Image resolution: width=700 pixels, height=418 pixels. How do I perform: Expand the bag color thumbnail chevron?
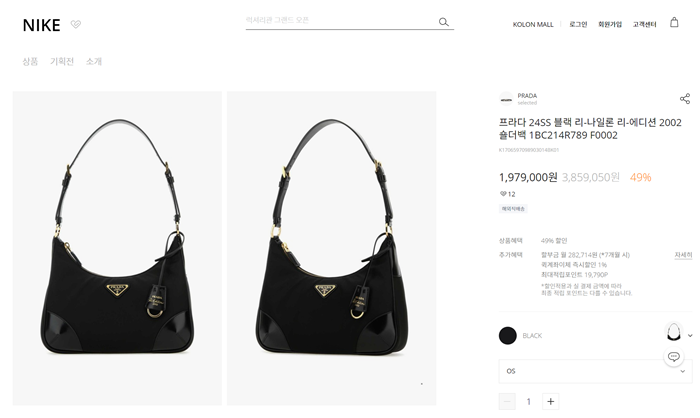(x=690, y=335)
